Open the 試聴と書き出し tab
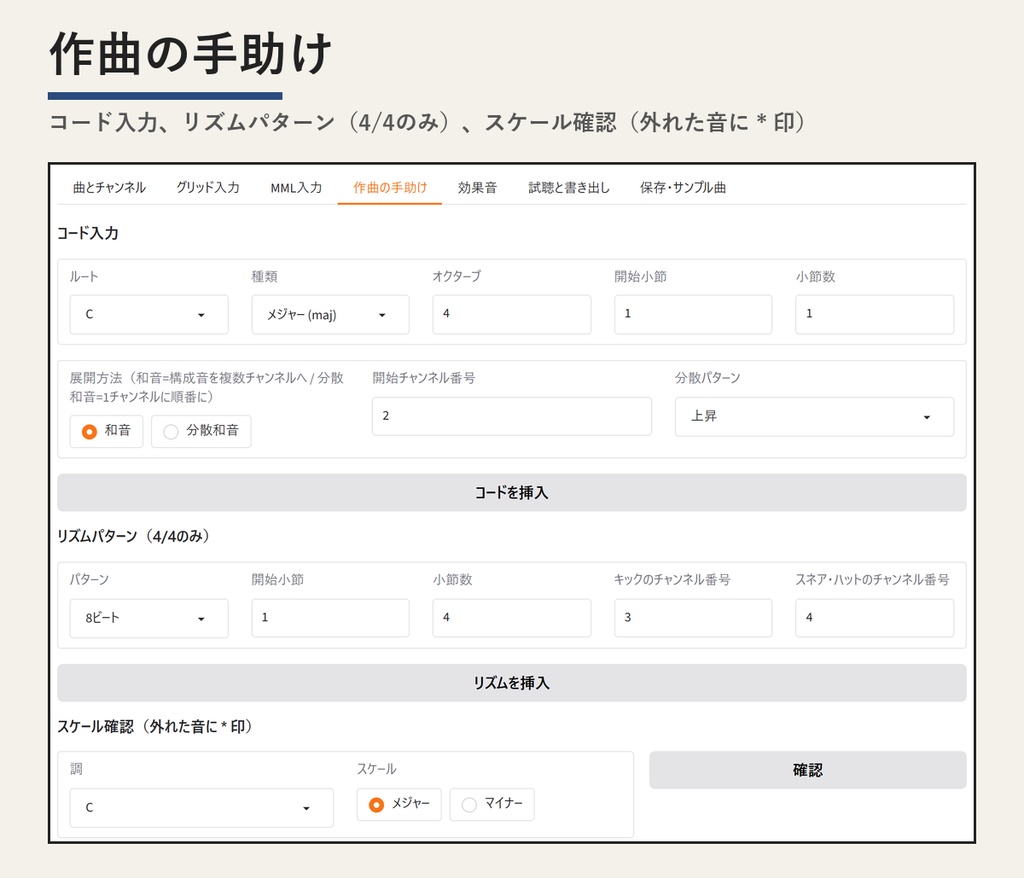This screenshot has height=878, width=1024. point(569,187)
